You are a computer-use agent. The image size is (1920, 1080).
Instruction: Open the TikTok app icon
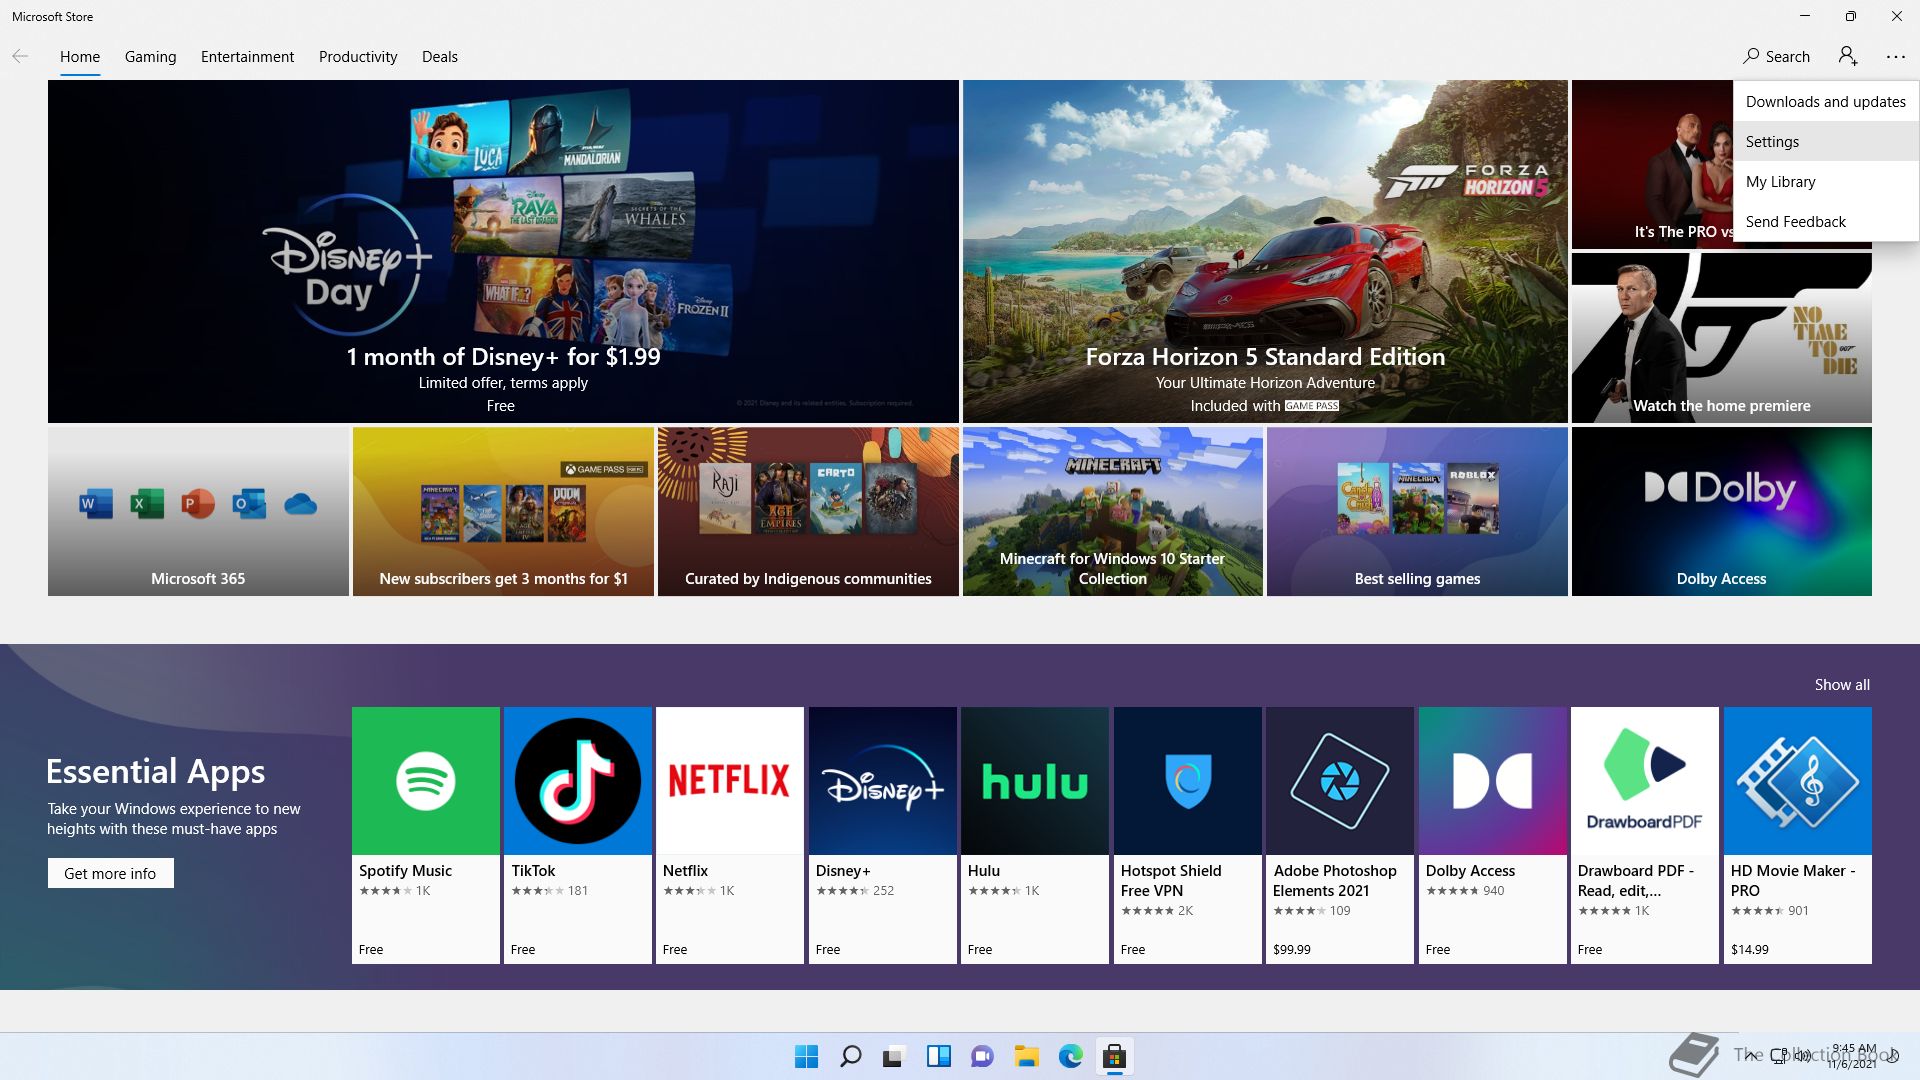click(578, 781)
